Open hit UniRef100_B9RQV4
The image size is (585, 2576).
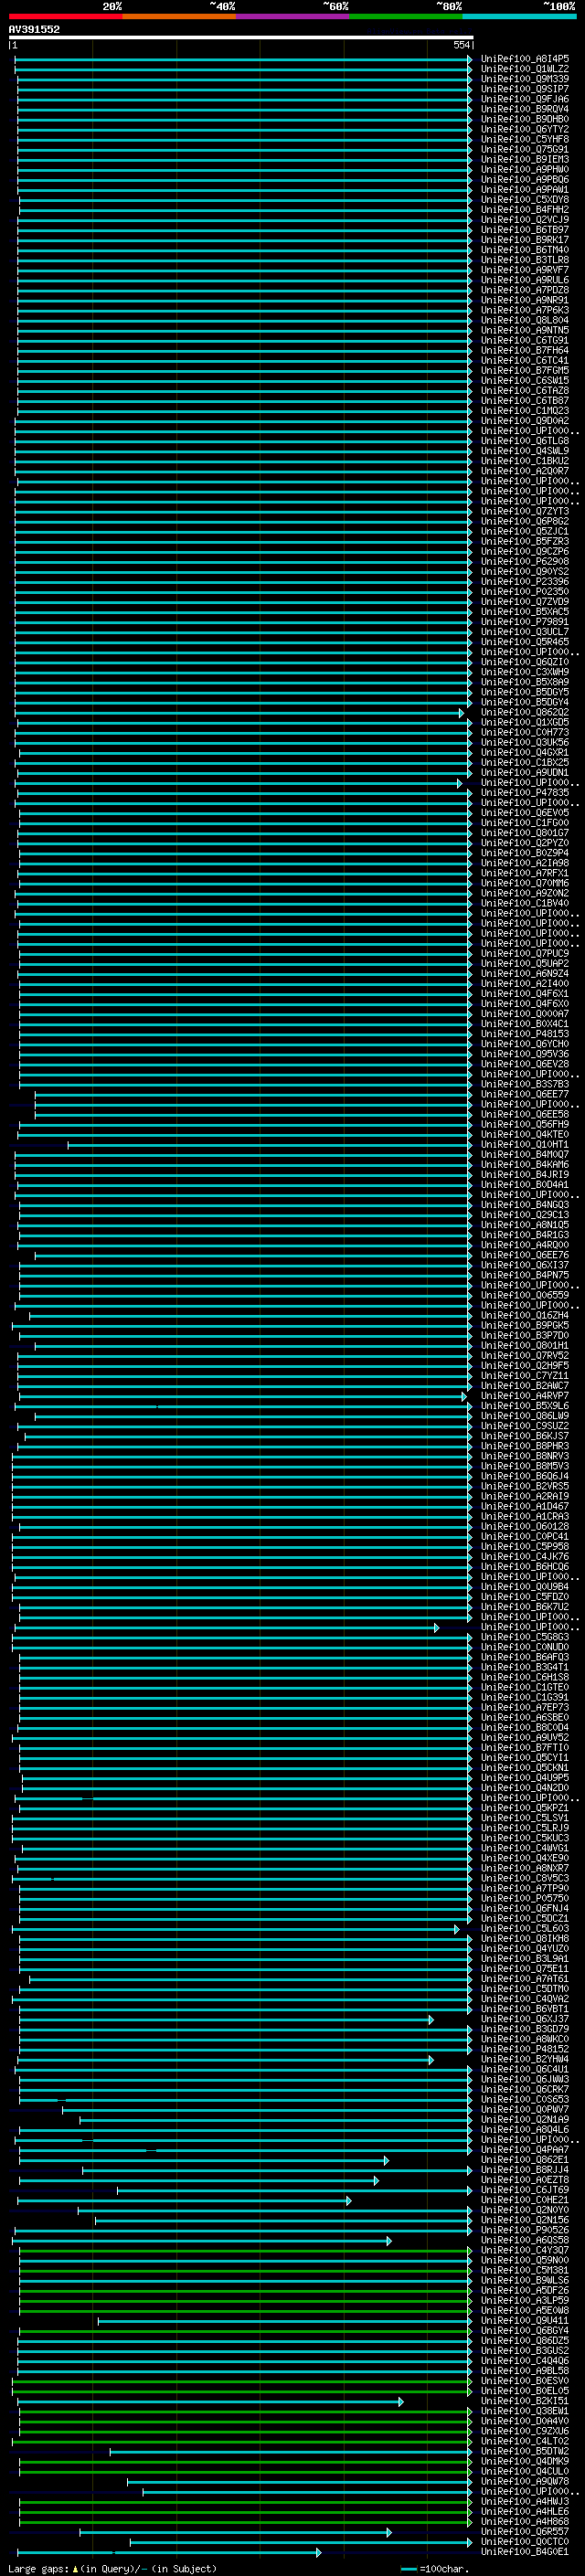point(525,109)
